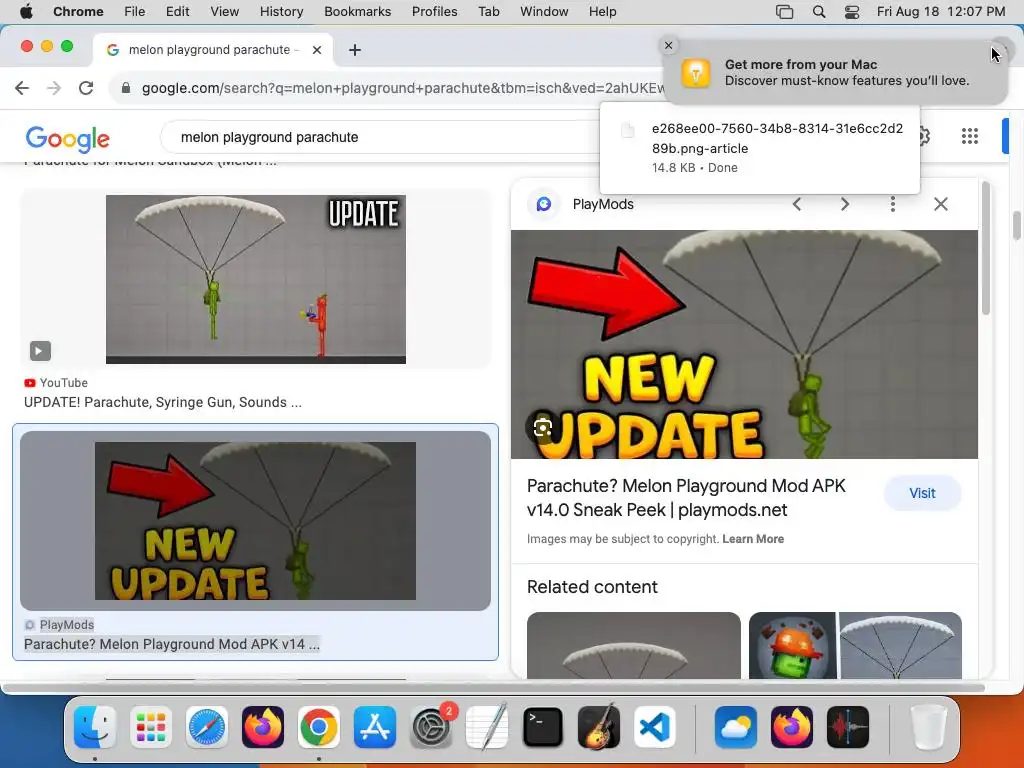Open TextEdit from the dock

click(x=487, y=727)
